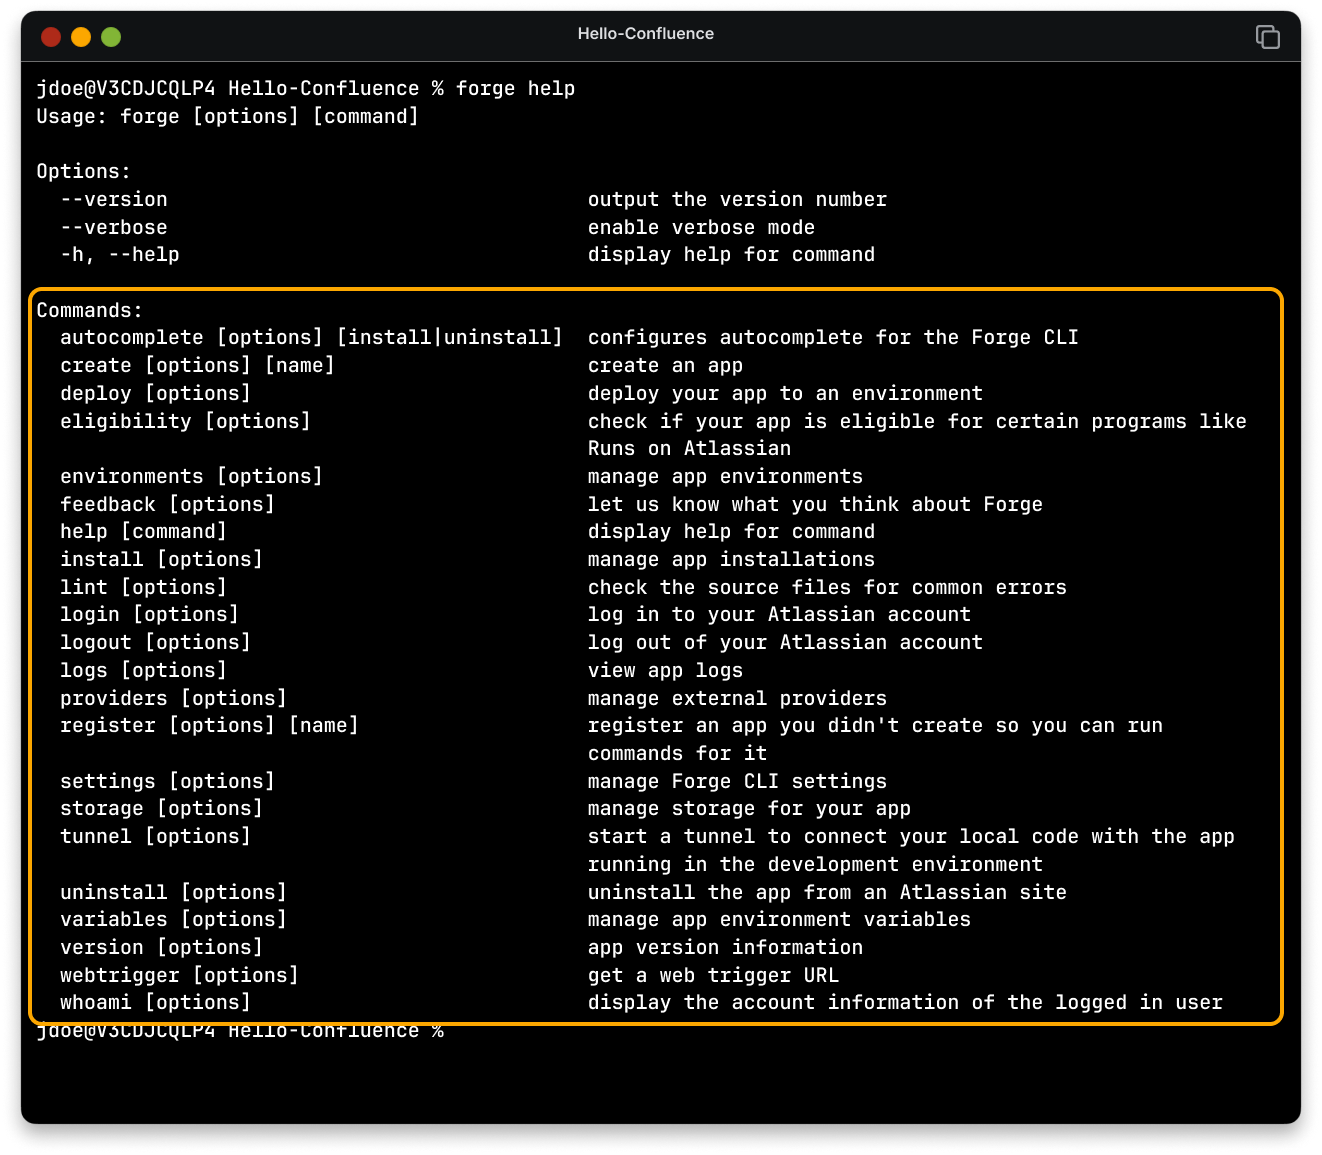Image resolution: width=1322 pixels, height=1155 pixels.
Task: Click the 'environments [options]' command
Action: click(191, 476)
